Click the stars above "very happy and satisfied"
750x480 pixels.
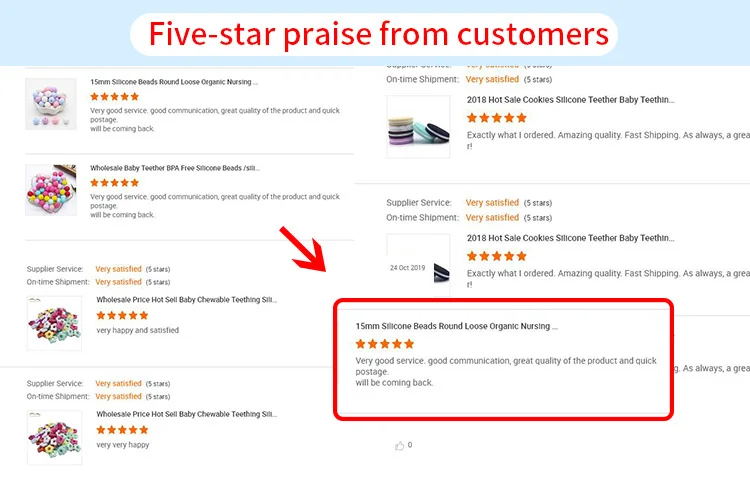click(122, 315)
